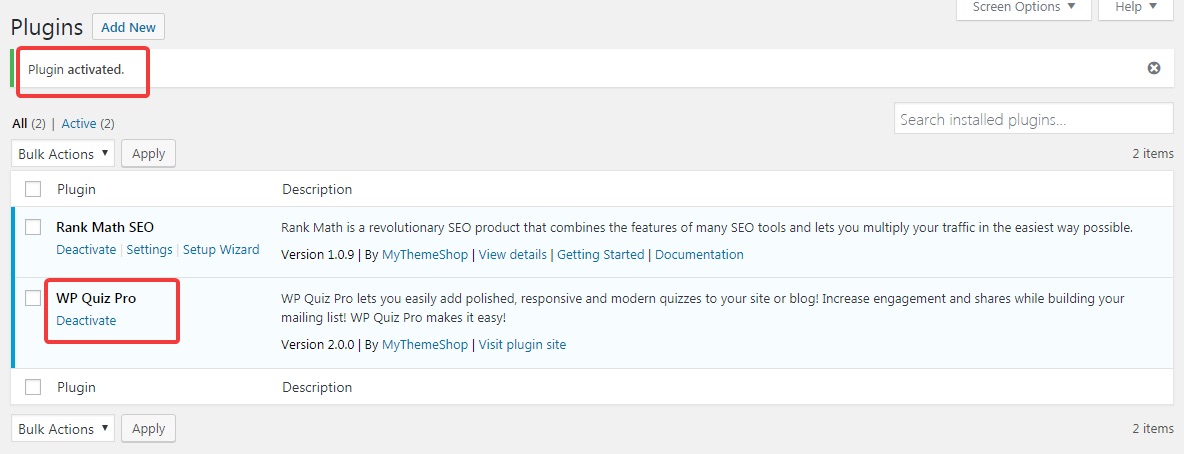Toggle select-all checkbox in table header
This screenshot has height=454, width=1184.
pos(33,189)
